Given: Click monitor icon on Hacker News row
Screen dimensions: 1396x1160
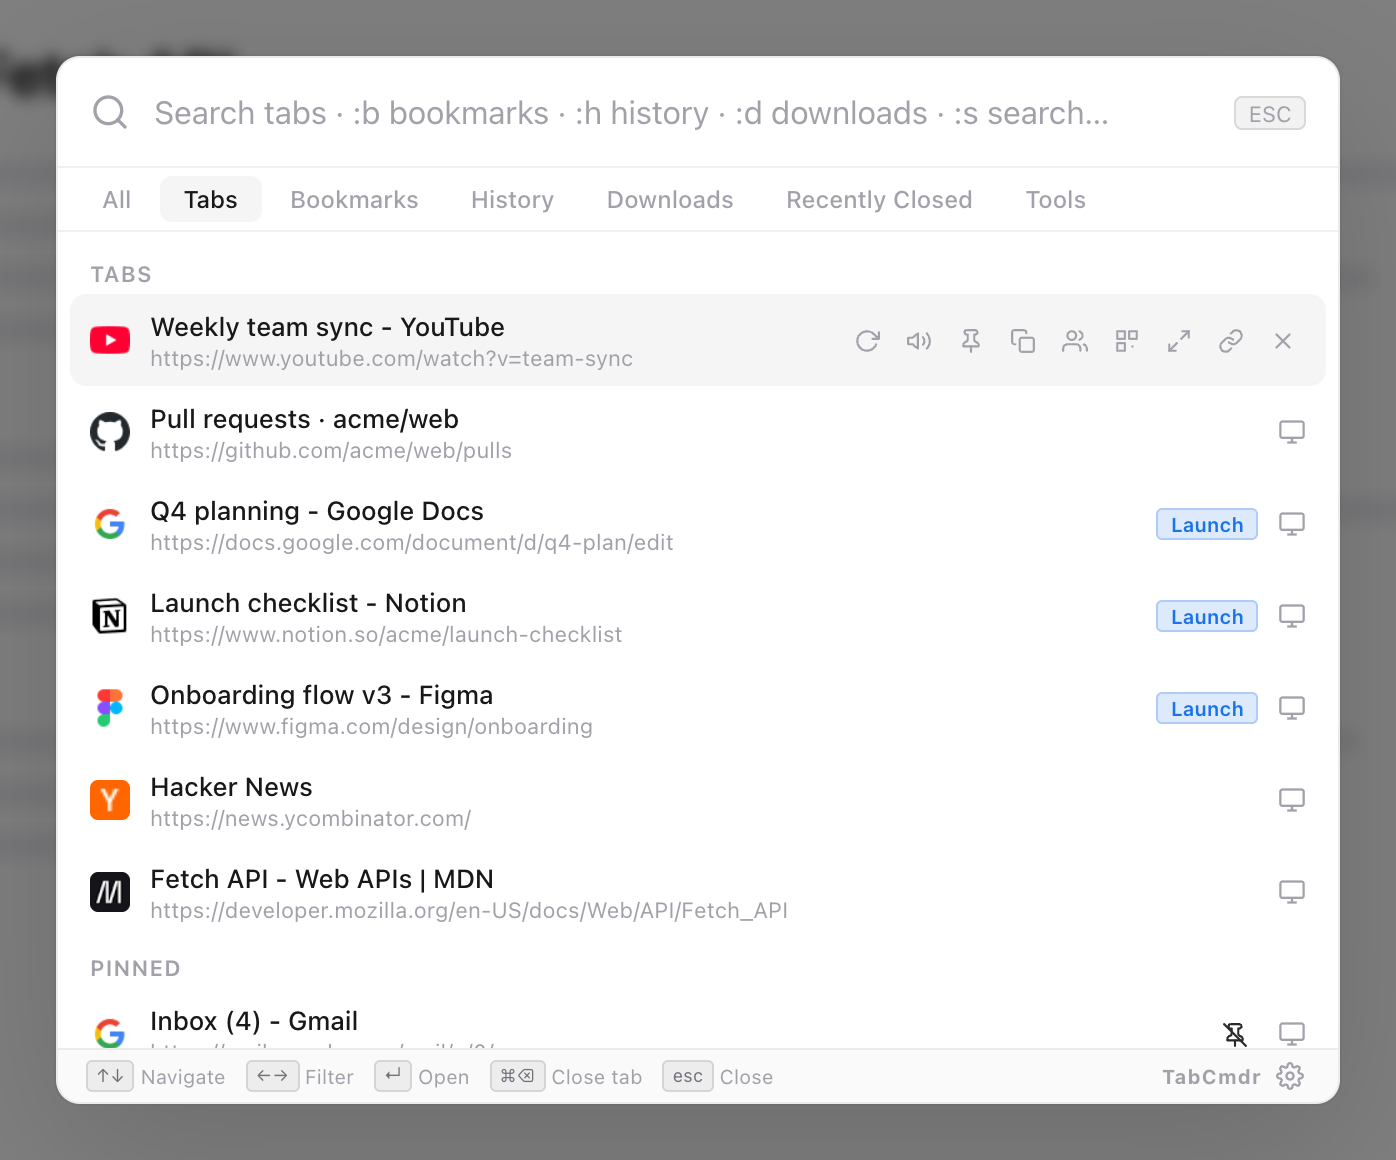Looking at the screenshot, I should (1292, 800).
